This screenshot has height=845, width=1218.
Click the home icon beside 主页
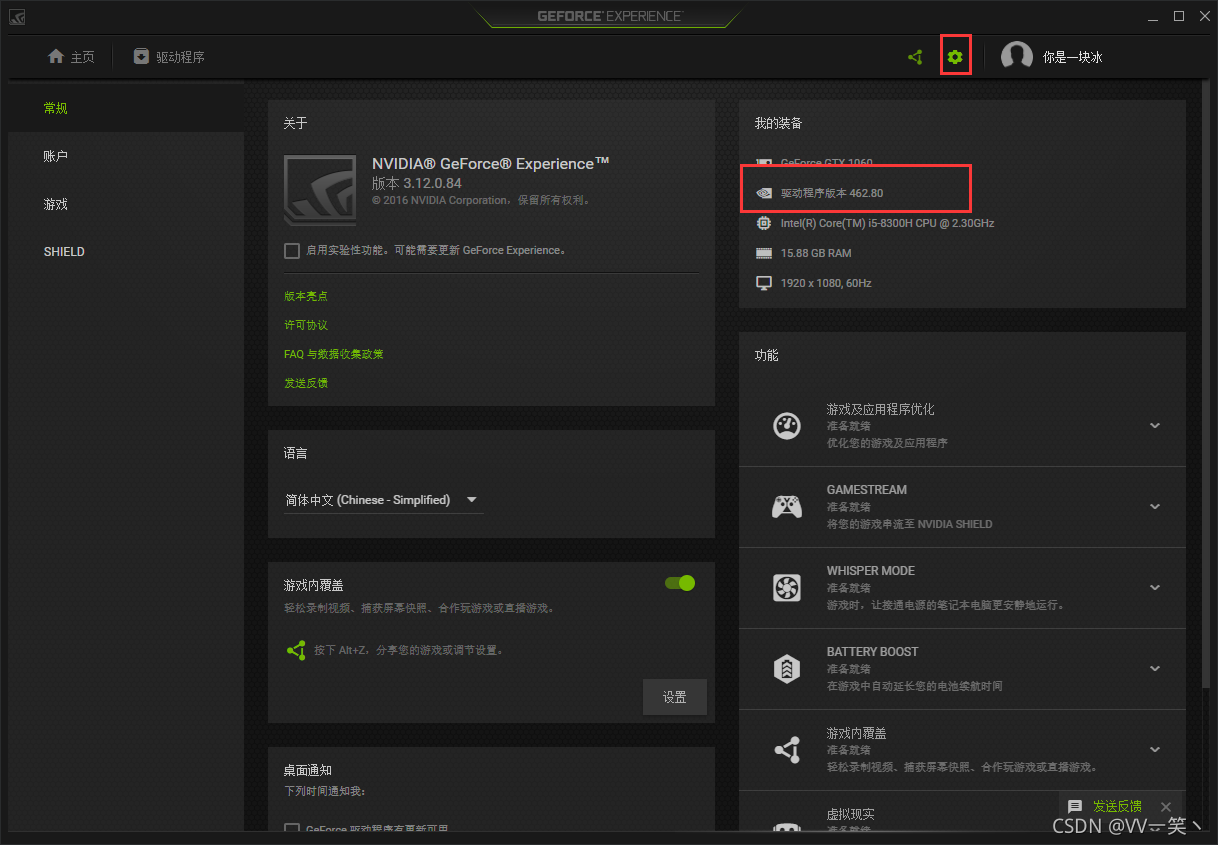click(56, 56)
